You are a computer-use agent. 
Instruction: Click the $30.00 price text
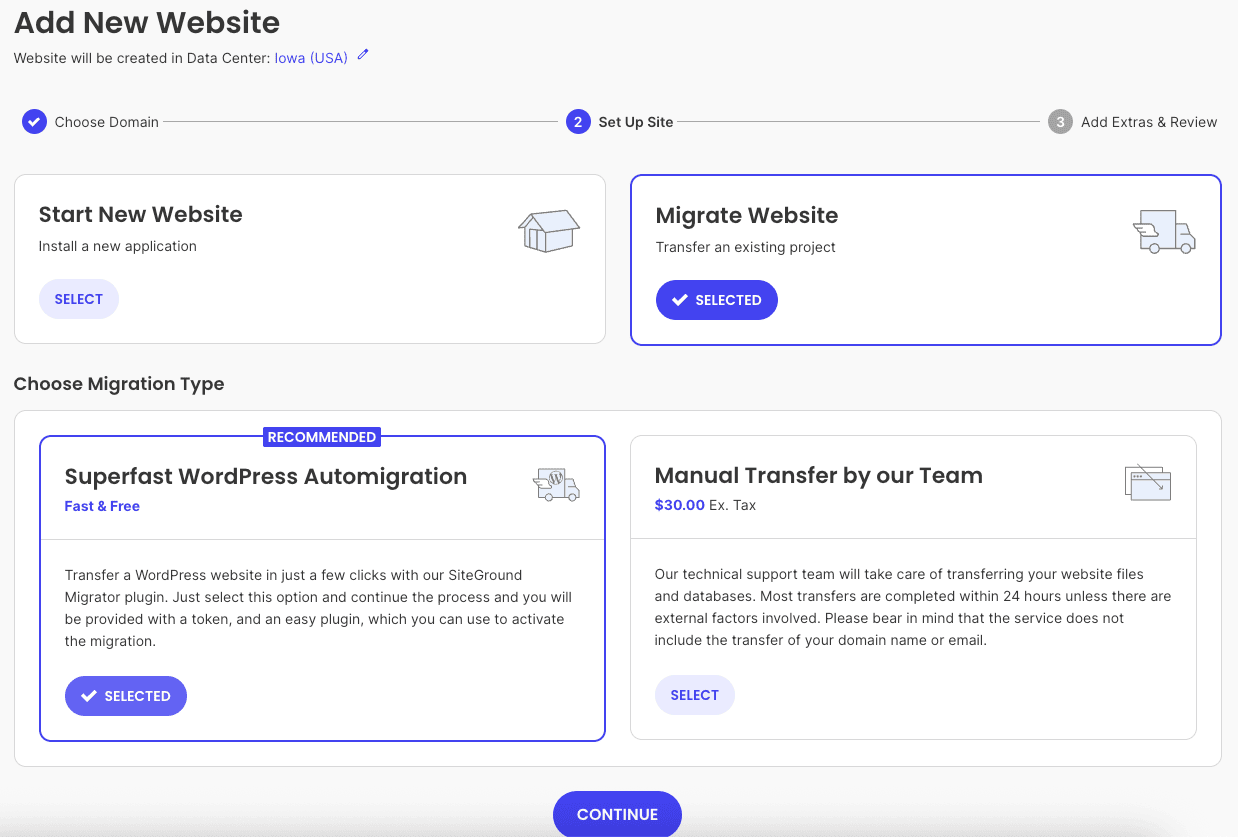[680, 505]
